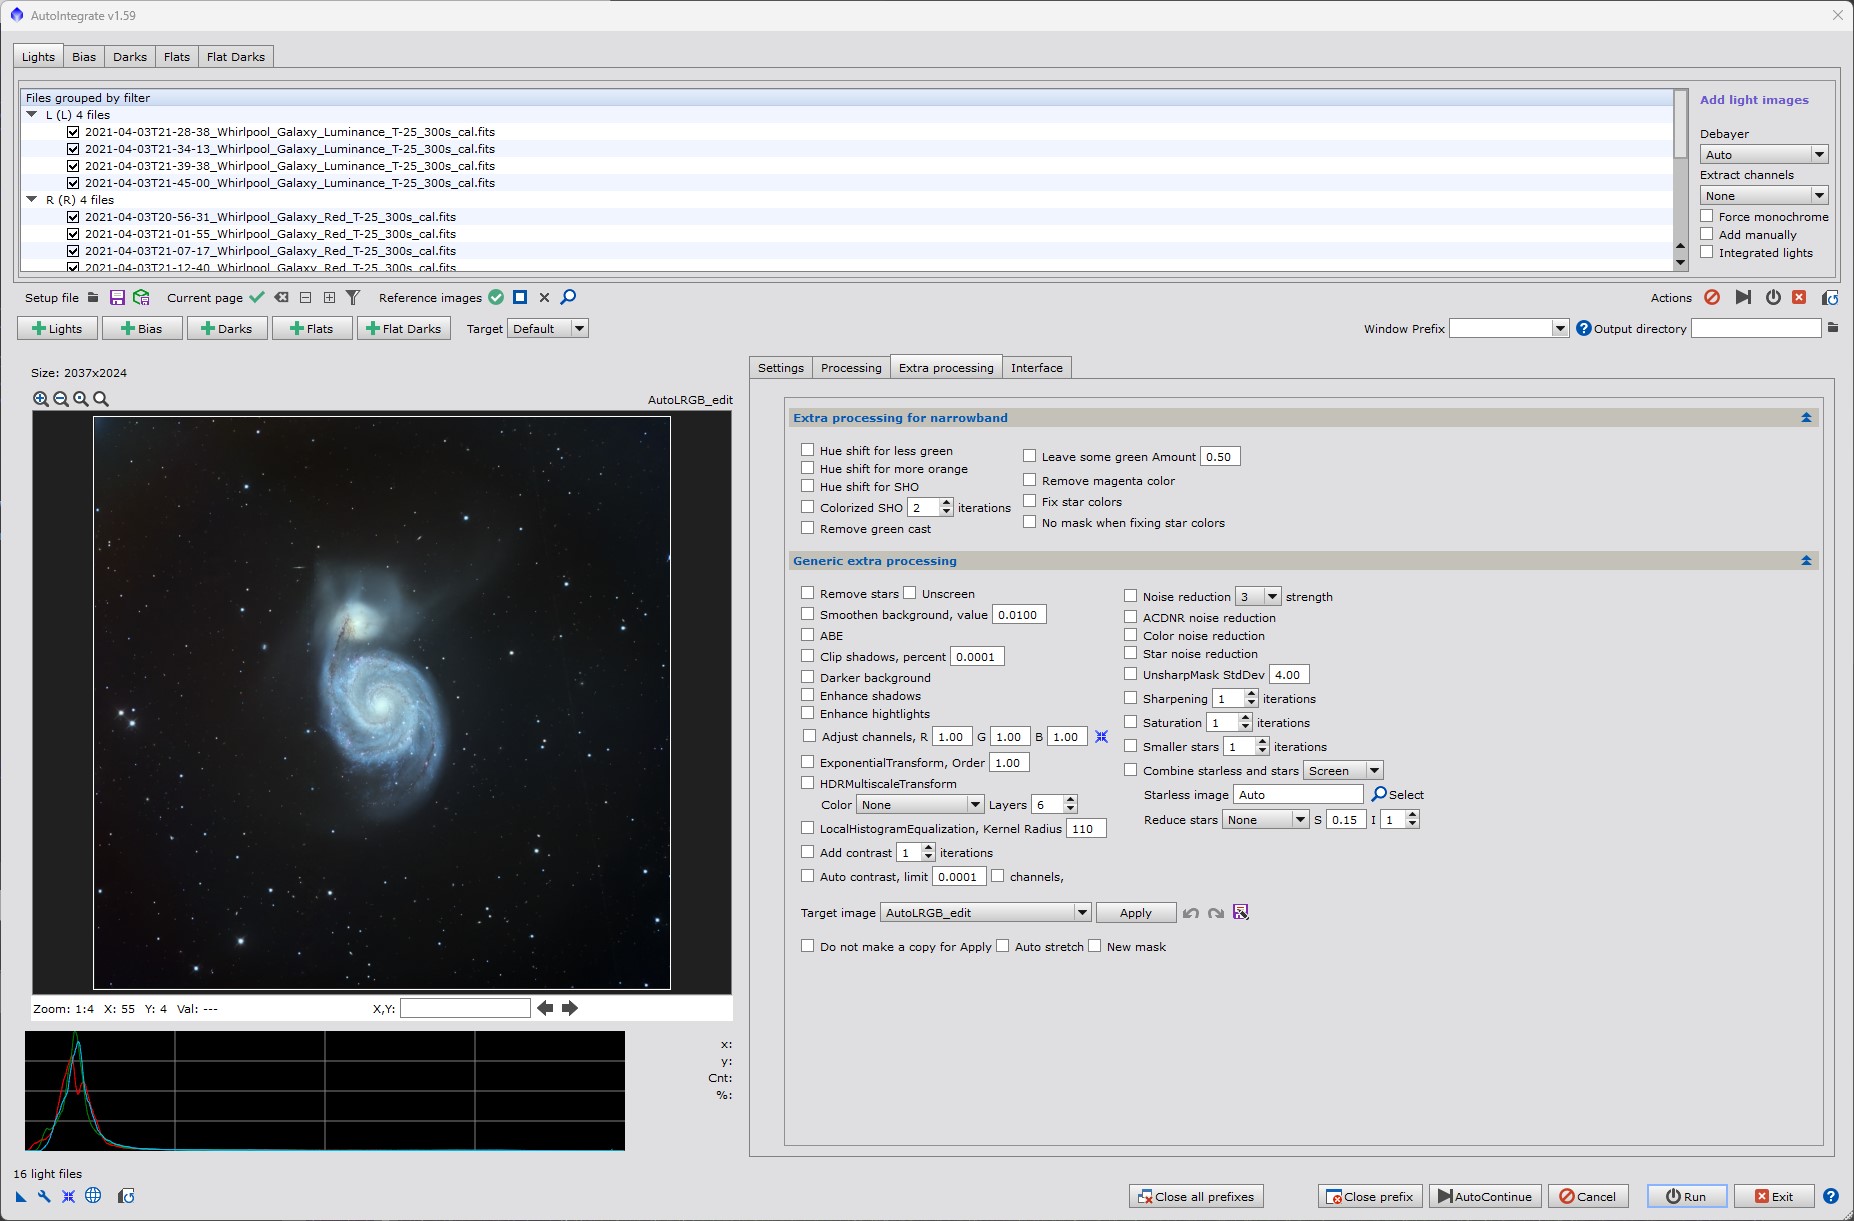The image size is (1854, 1221).
Task: Click the red cancel circle in Actions
Action: [1712, 297]
